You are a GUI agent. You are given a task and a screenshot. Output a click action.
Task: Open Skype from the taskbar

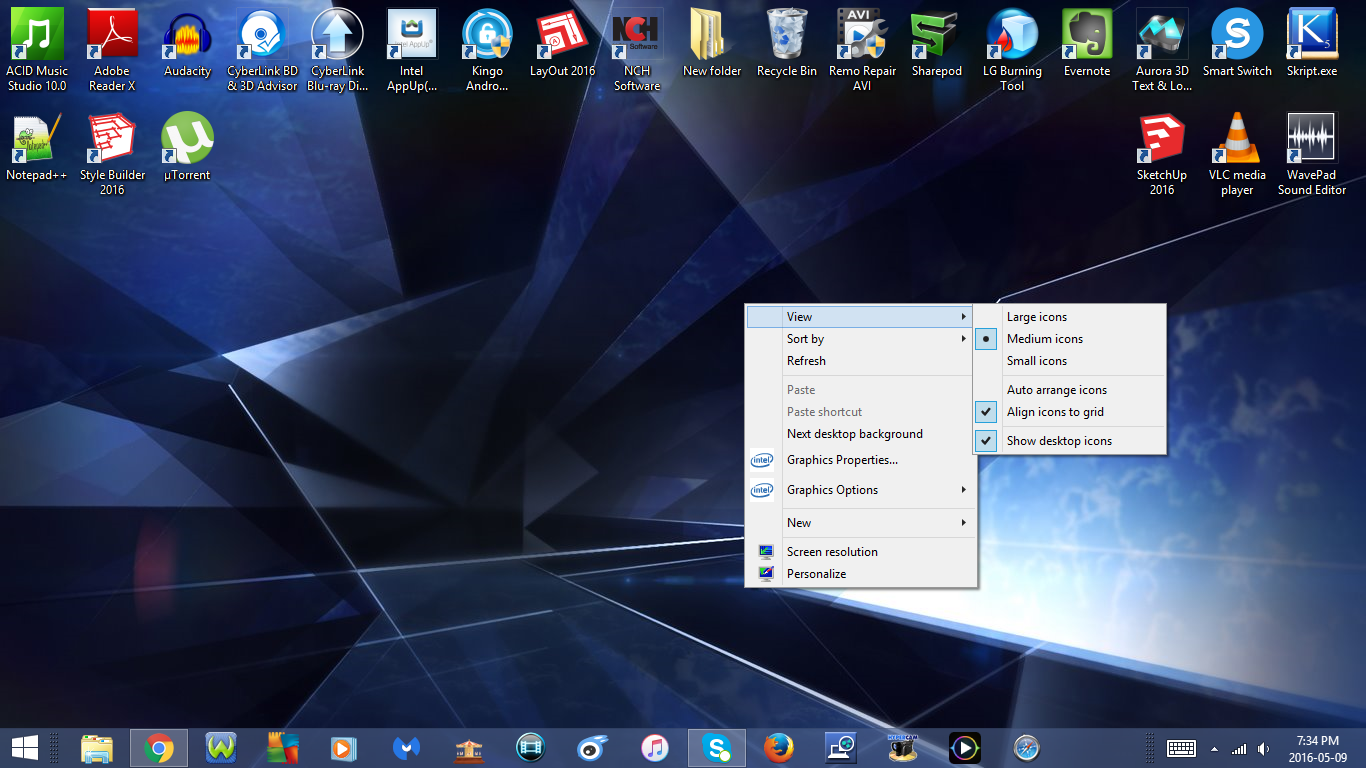(x=716, y=748)
